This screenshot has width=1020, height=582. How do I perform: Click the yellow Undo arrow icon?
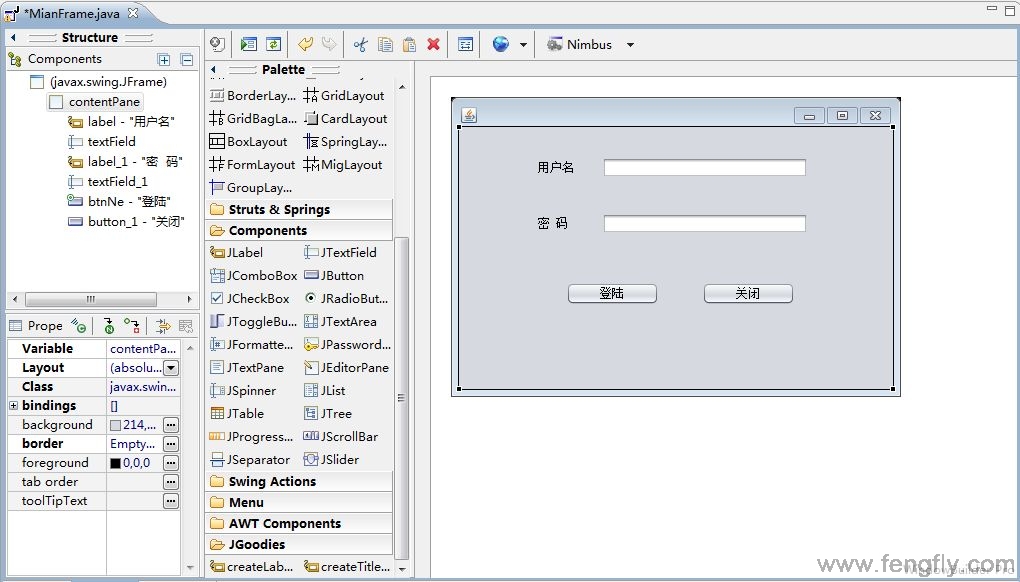(306, 44)
